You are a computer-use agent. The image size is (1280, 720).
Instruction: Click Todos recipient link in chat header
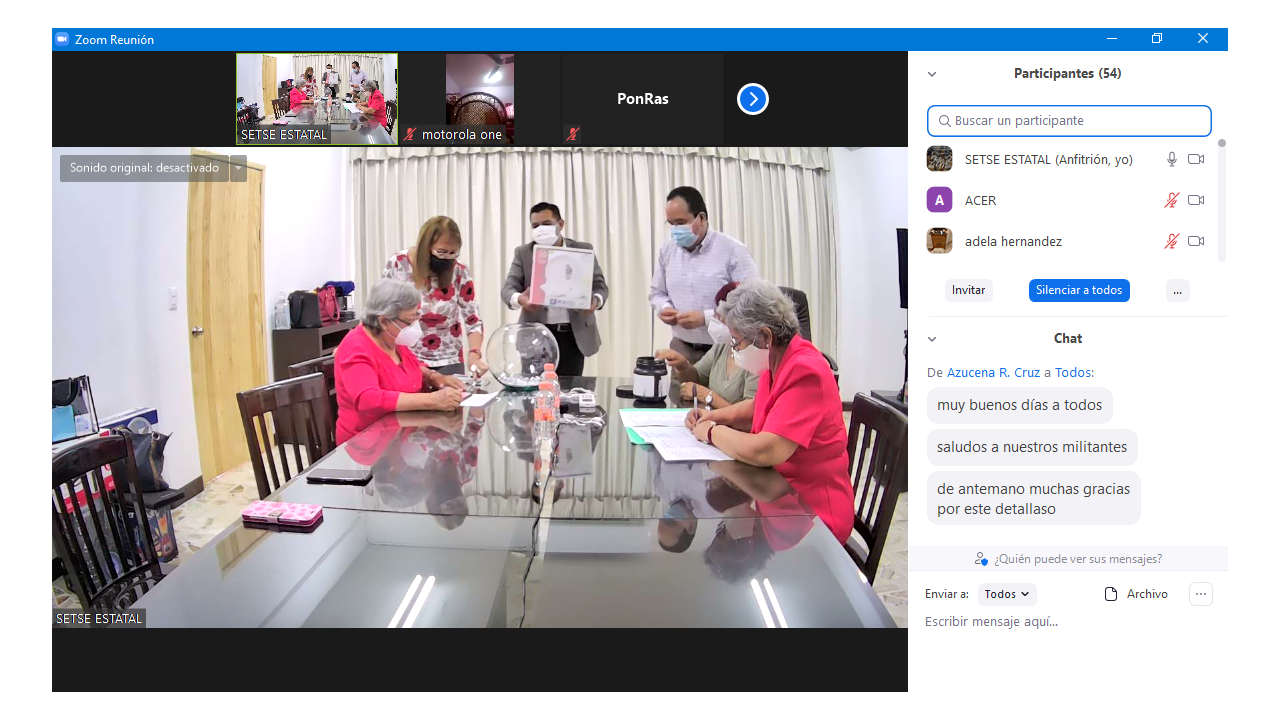[1074, 372]
